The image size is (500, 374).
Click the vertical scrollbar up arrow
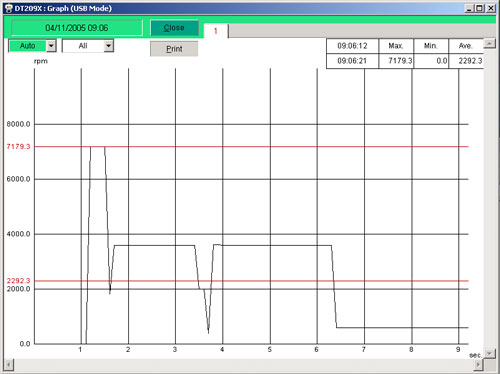[x=489, y=43]
